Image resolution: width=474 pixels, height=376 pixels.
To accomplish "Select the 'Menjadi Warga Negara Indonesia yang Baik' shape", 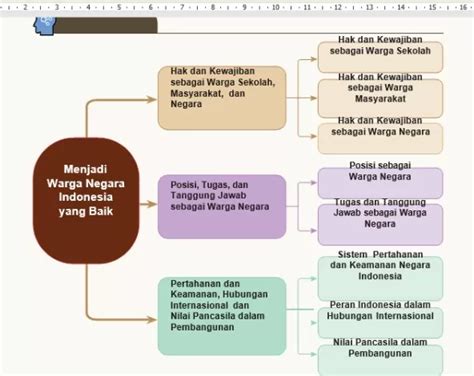I will click(86, 201).
